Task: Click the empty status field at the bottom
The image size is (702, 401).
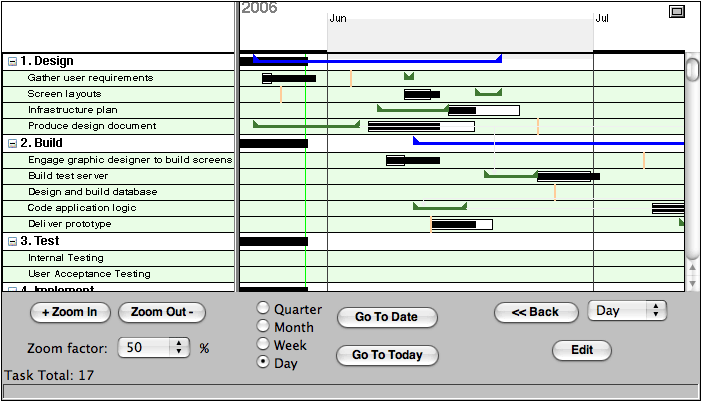Action: [351, 391]
